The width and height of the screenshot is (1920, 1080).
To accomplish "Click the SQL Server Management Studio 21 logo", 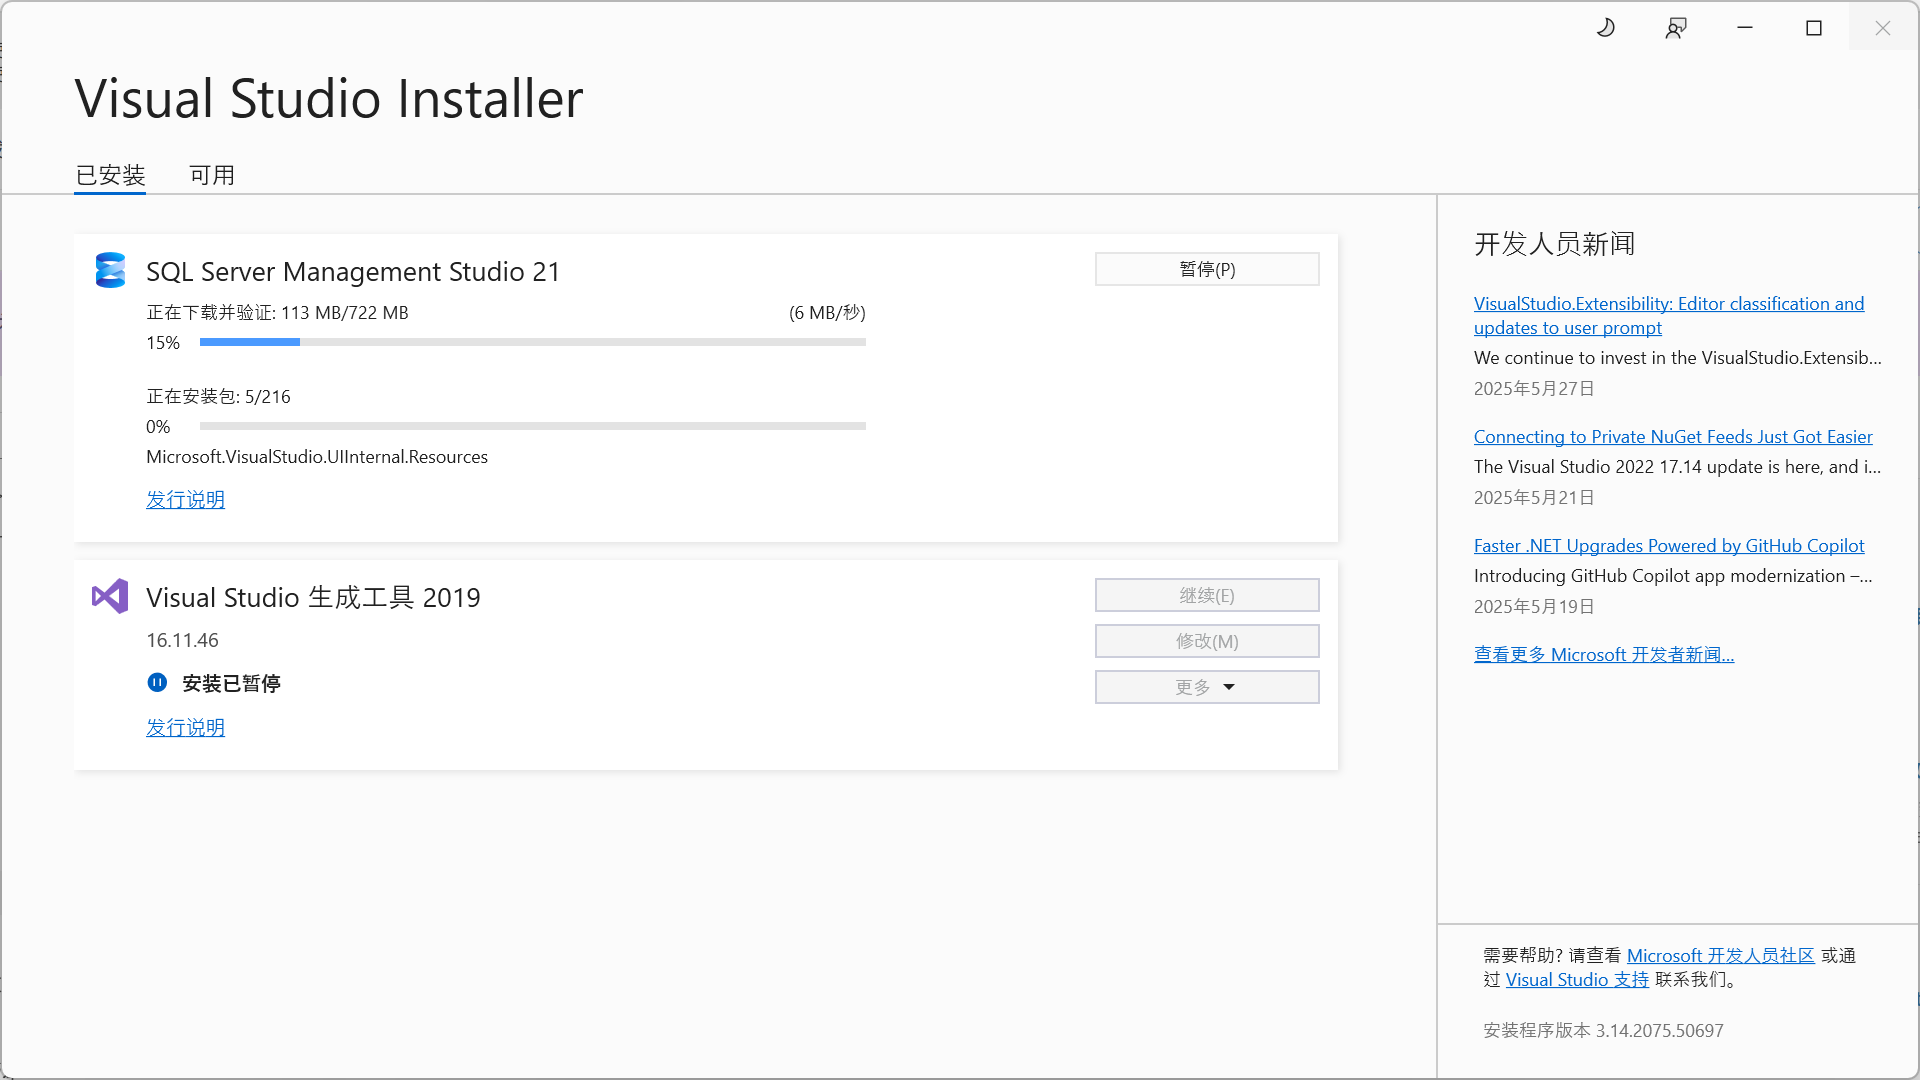I will click(110, 270).
